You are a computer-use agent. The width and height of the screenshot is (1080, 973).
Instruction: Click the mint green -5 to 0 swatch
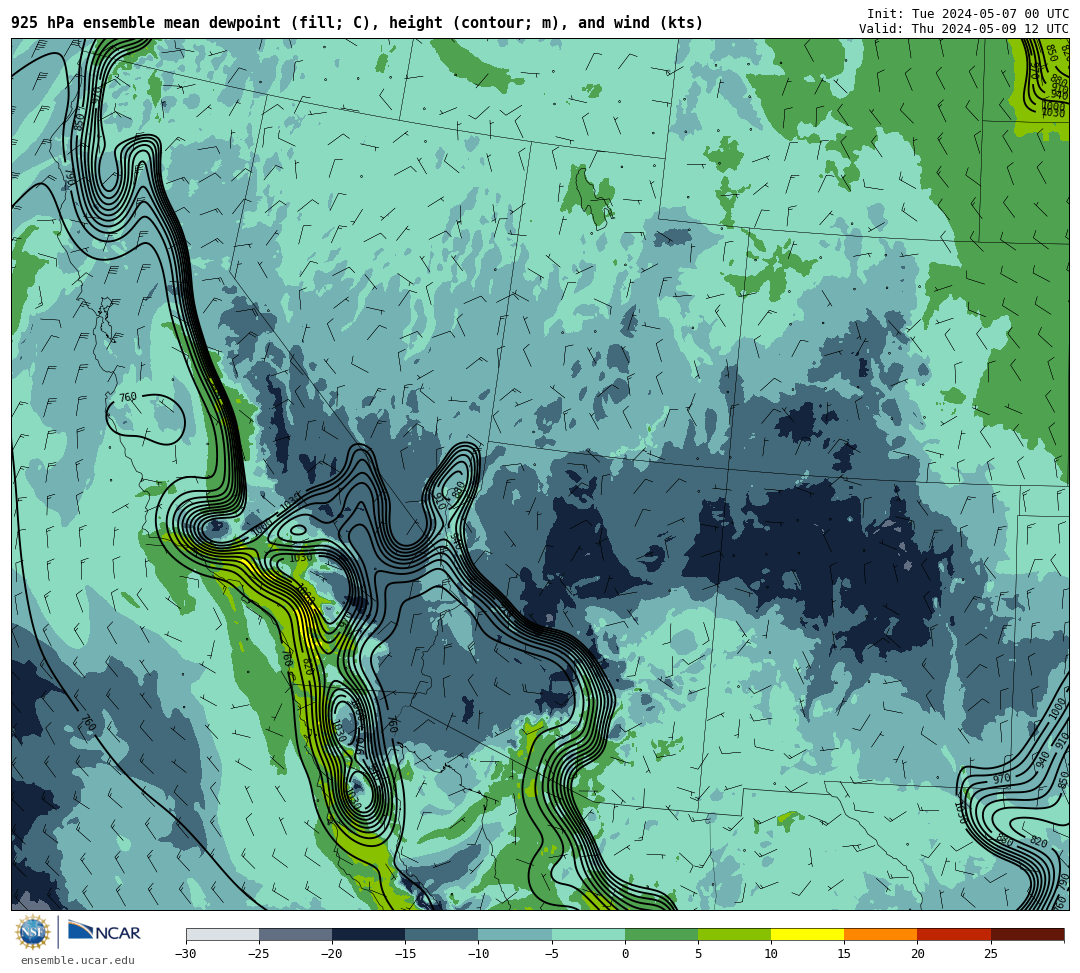point(588,934)
